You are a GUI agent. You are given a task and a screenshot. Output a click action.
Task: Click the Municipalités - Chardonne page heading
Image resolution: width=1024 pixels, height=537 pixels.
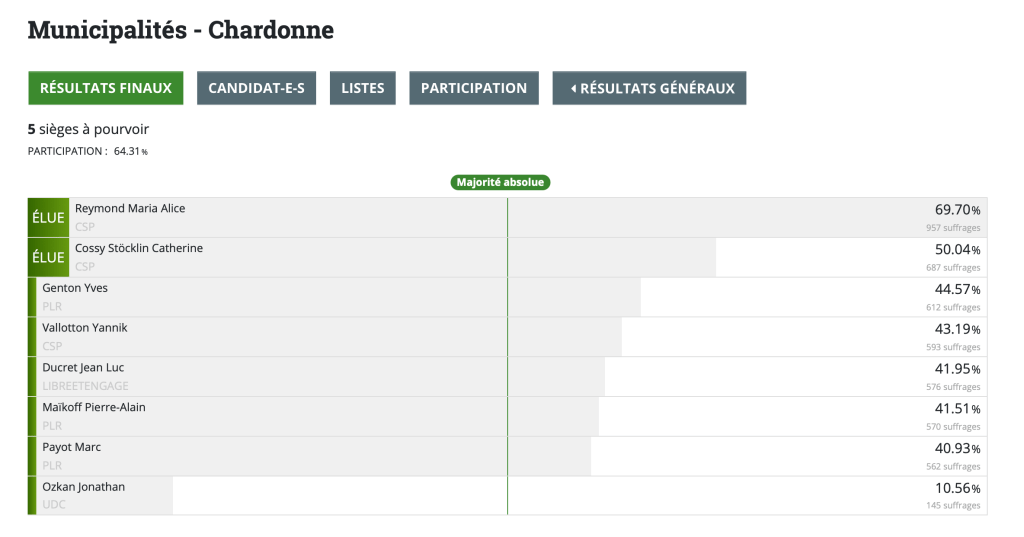coord(181,30)
